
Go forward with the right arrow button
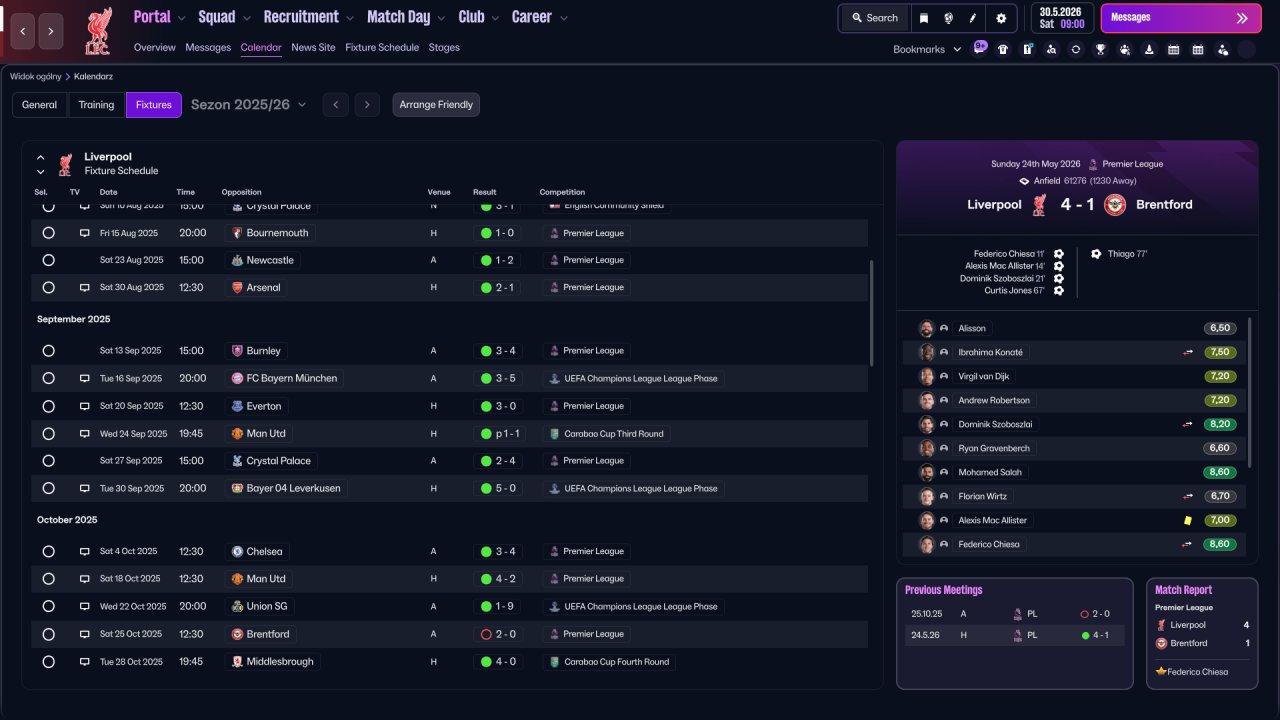51,31
